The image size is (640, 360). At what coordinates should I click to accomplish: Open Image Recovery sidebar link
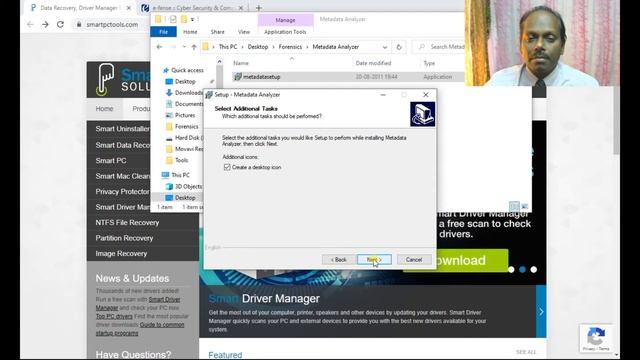121,254
